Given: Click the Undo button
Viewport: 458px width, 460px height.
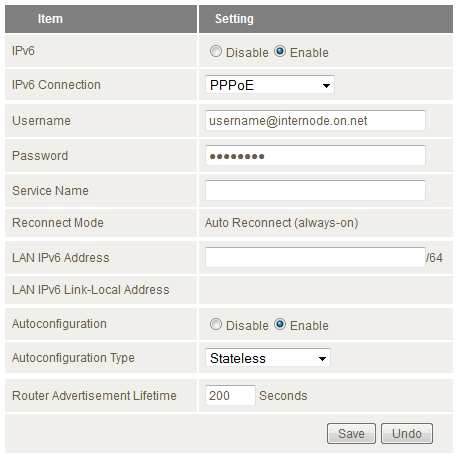Looking at the screenshot, I should click(407, 433).
